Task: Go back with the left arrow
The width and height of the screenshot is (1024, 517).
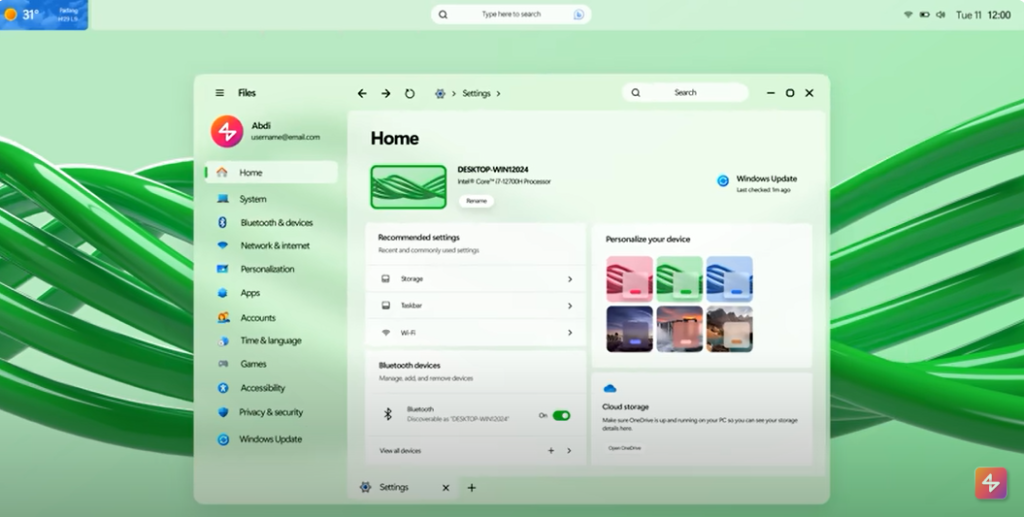Action: 362,93
